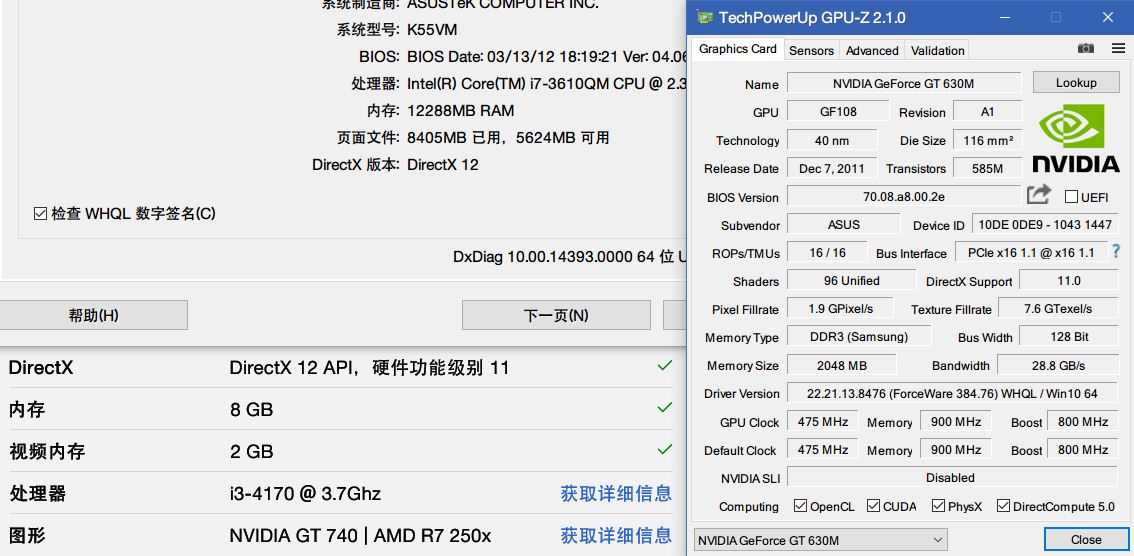
Task: Toggle the OpenCL checkbox
Action: click(800, 505)
